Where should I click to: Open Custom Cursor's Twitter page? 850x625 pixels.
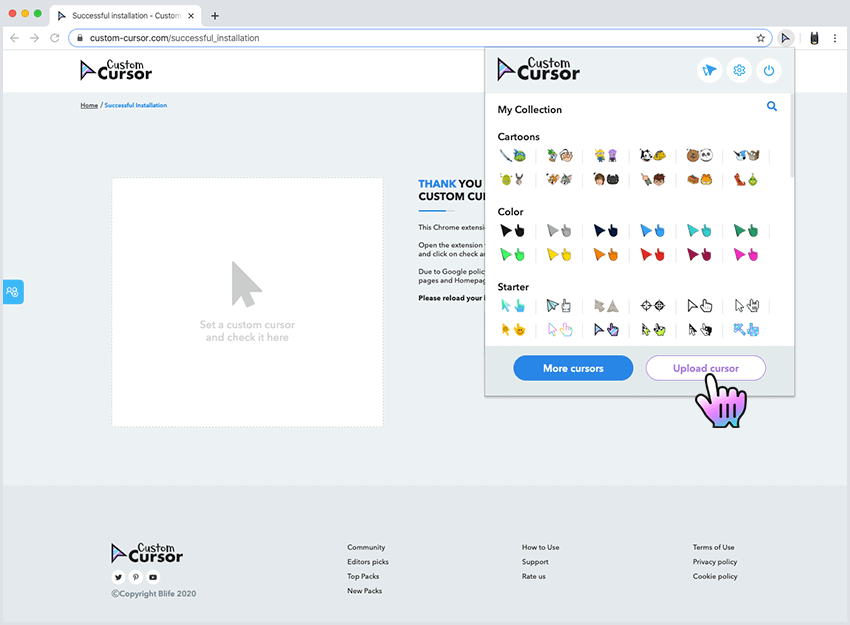(118, 577)
